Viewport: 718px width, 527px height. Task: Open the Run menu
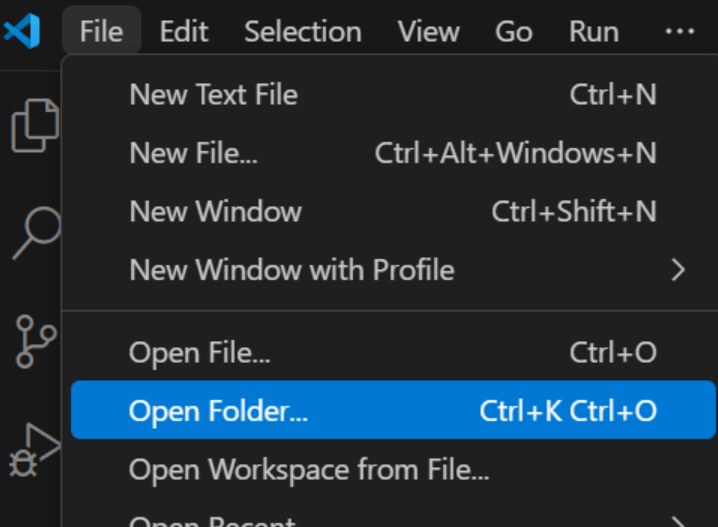click(x=594, y=32)
